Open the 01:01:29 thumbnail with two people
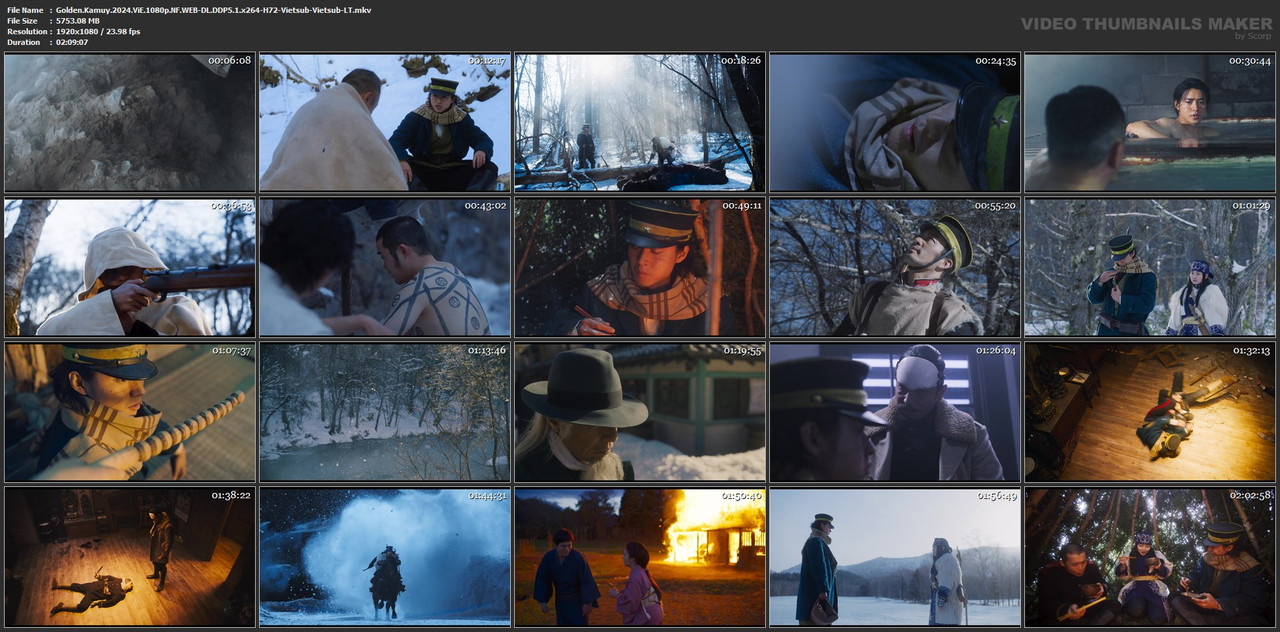The height and width of the screenshot is (632, 1280). [1150, 267]
